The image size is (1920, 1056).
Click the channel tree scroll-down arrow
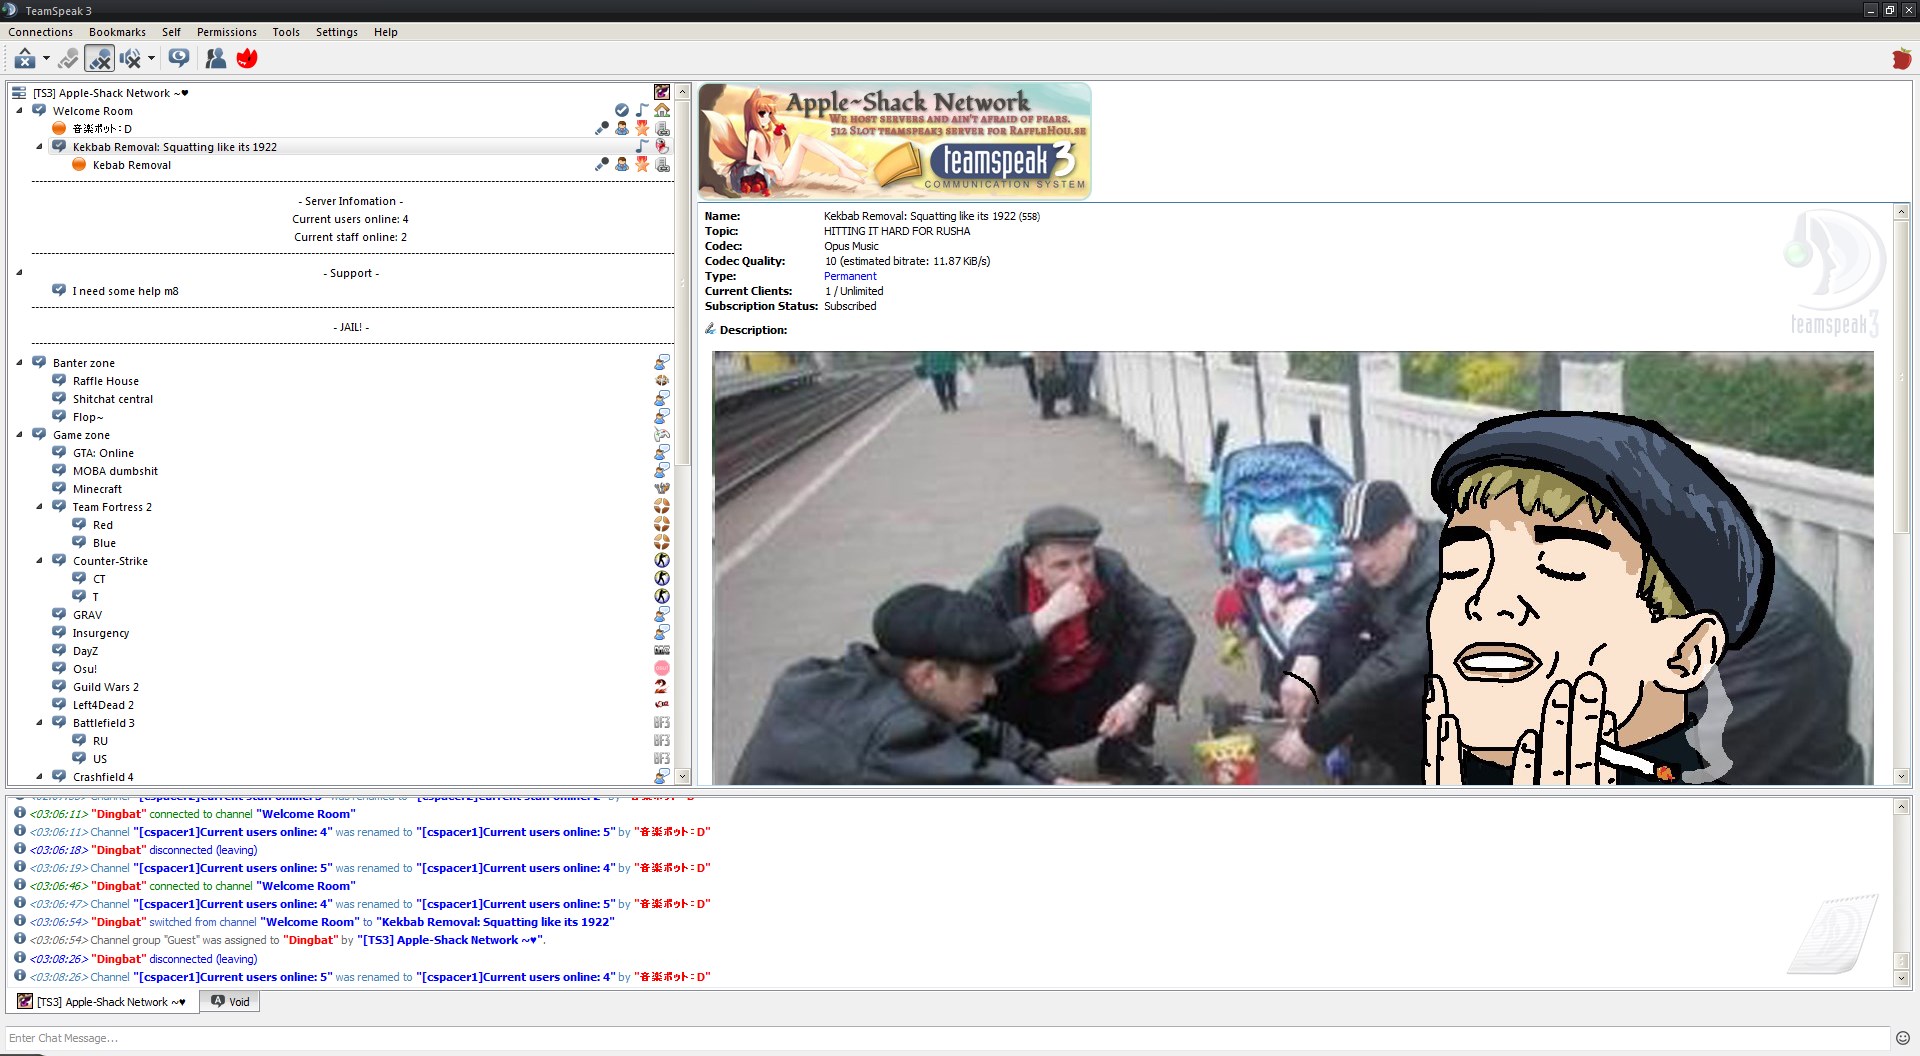point(683,776)
